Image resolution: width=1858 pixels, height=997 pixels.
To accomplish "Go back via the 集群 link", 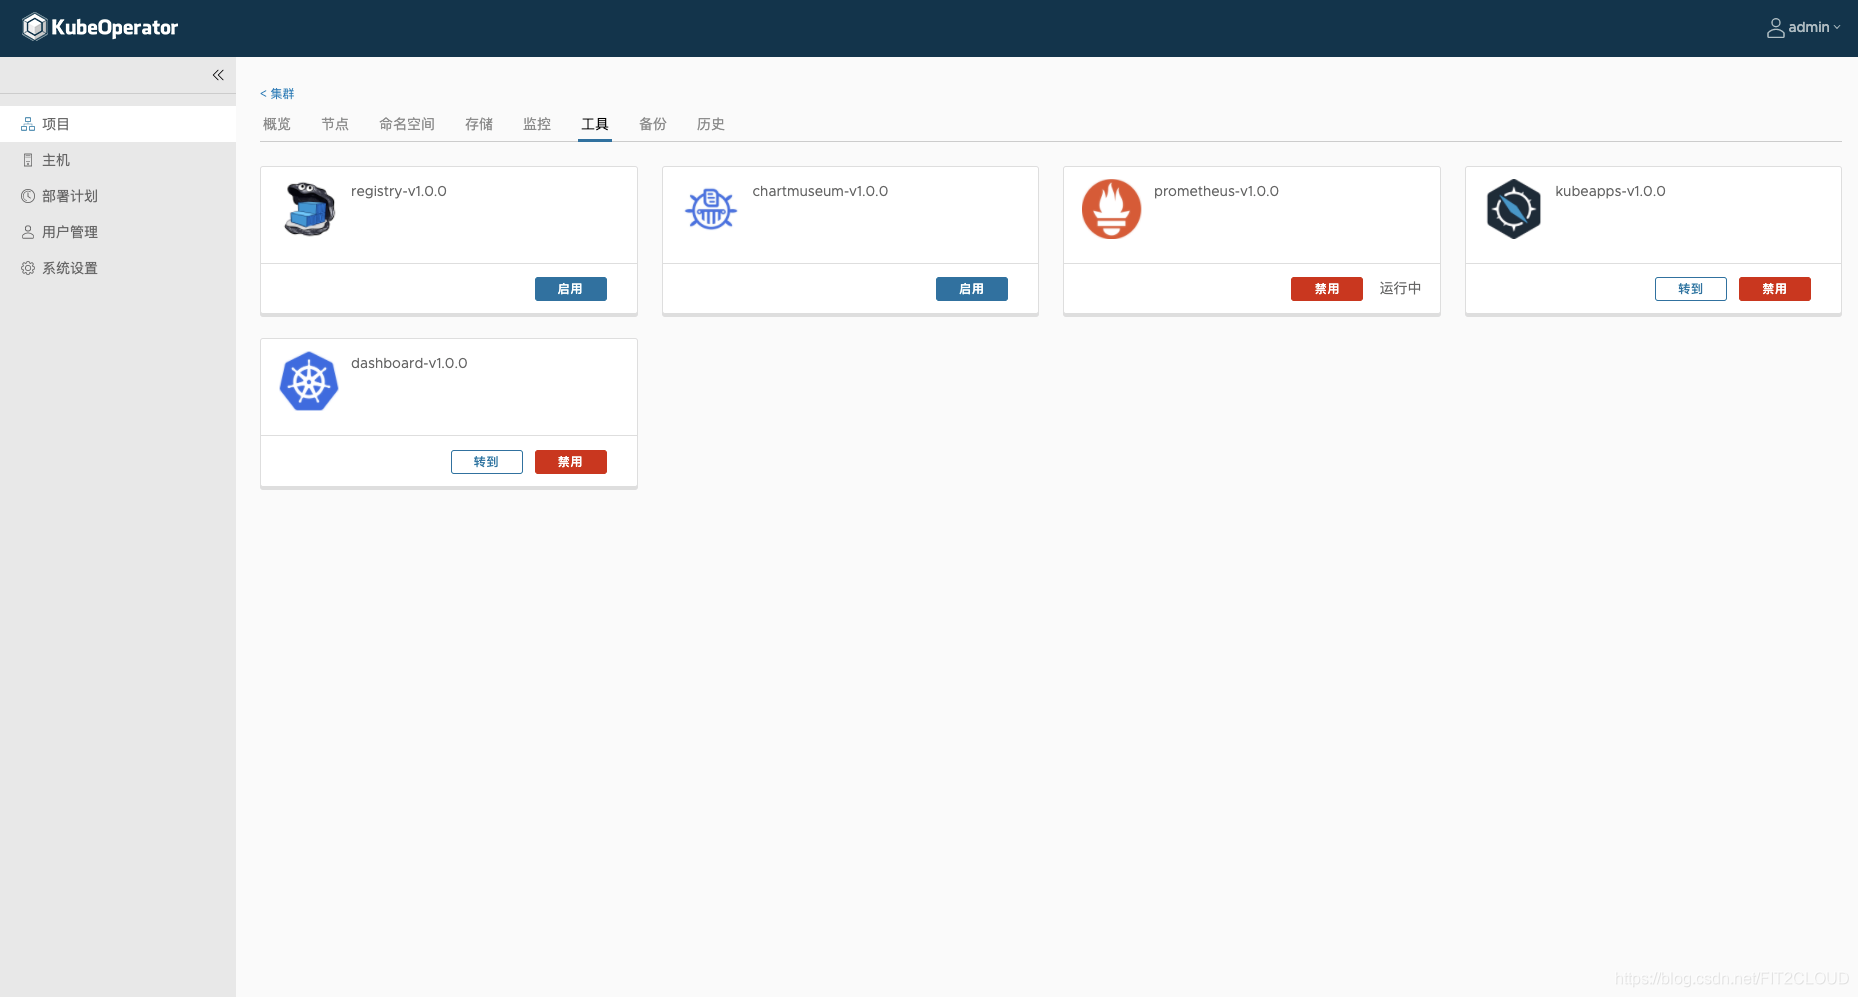I will pyautogui.click(x=277, y=93).
